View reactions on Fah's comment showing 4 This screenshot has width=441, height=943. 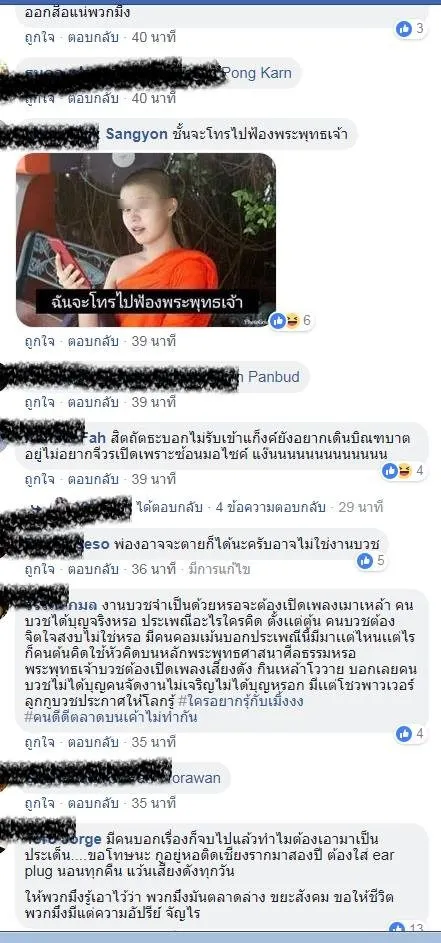point(404,471)
